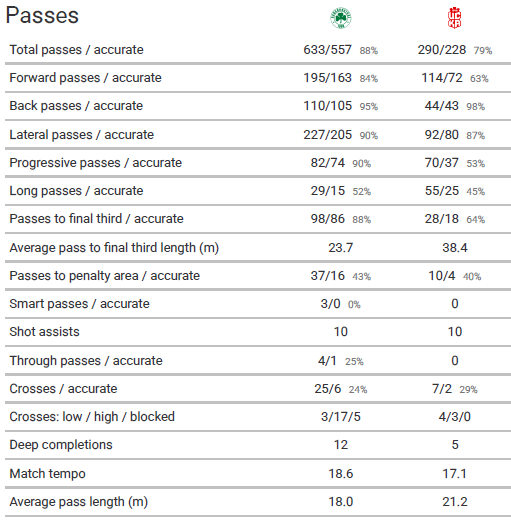Click the Back passes / accurate label

click(76, 106)
